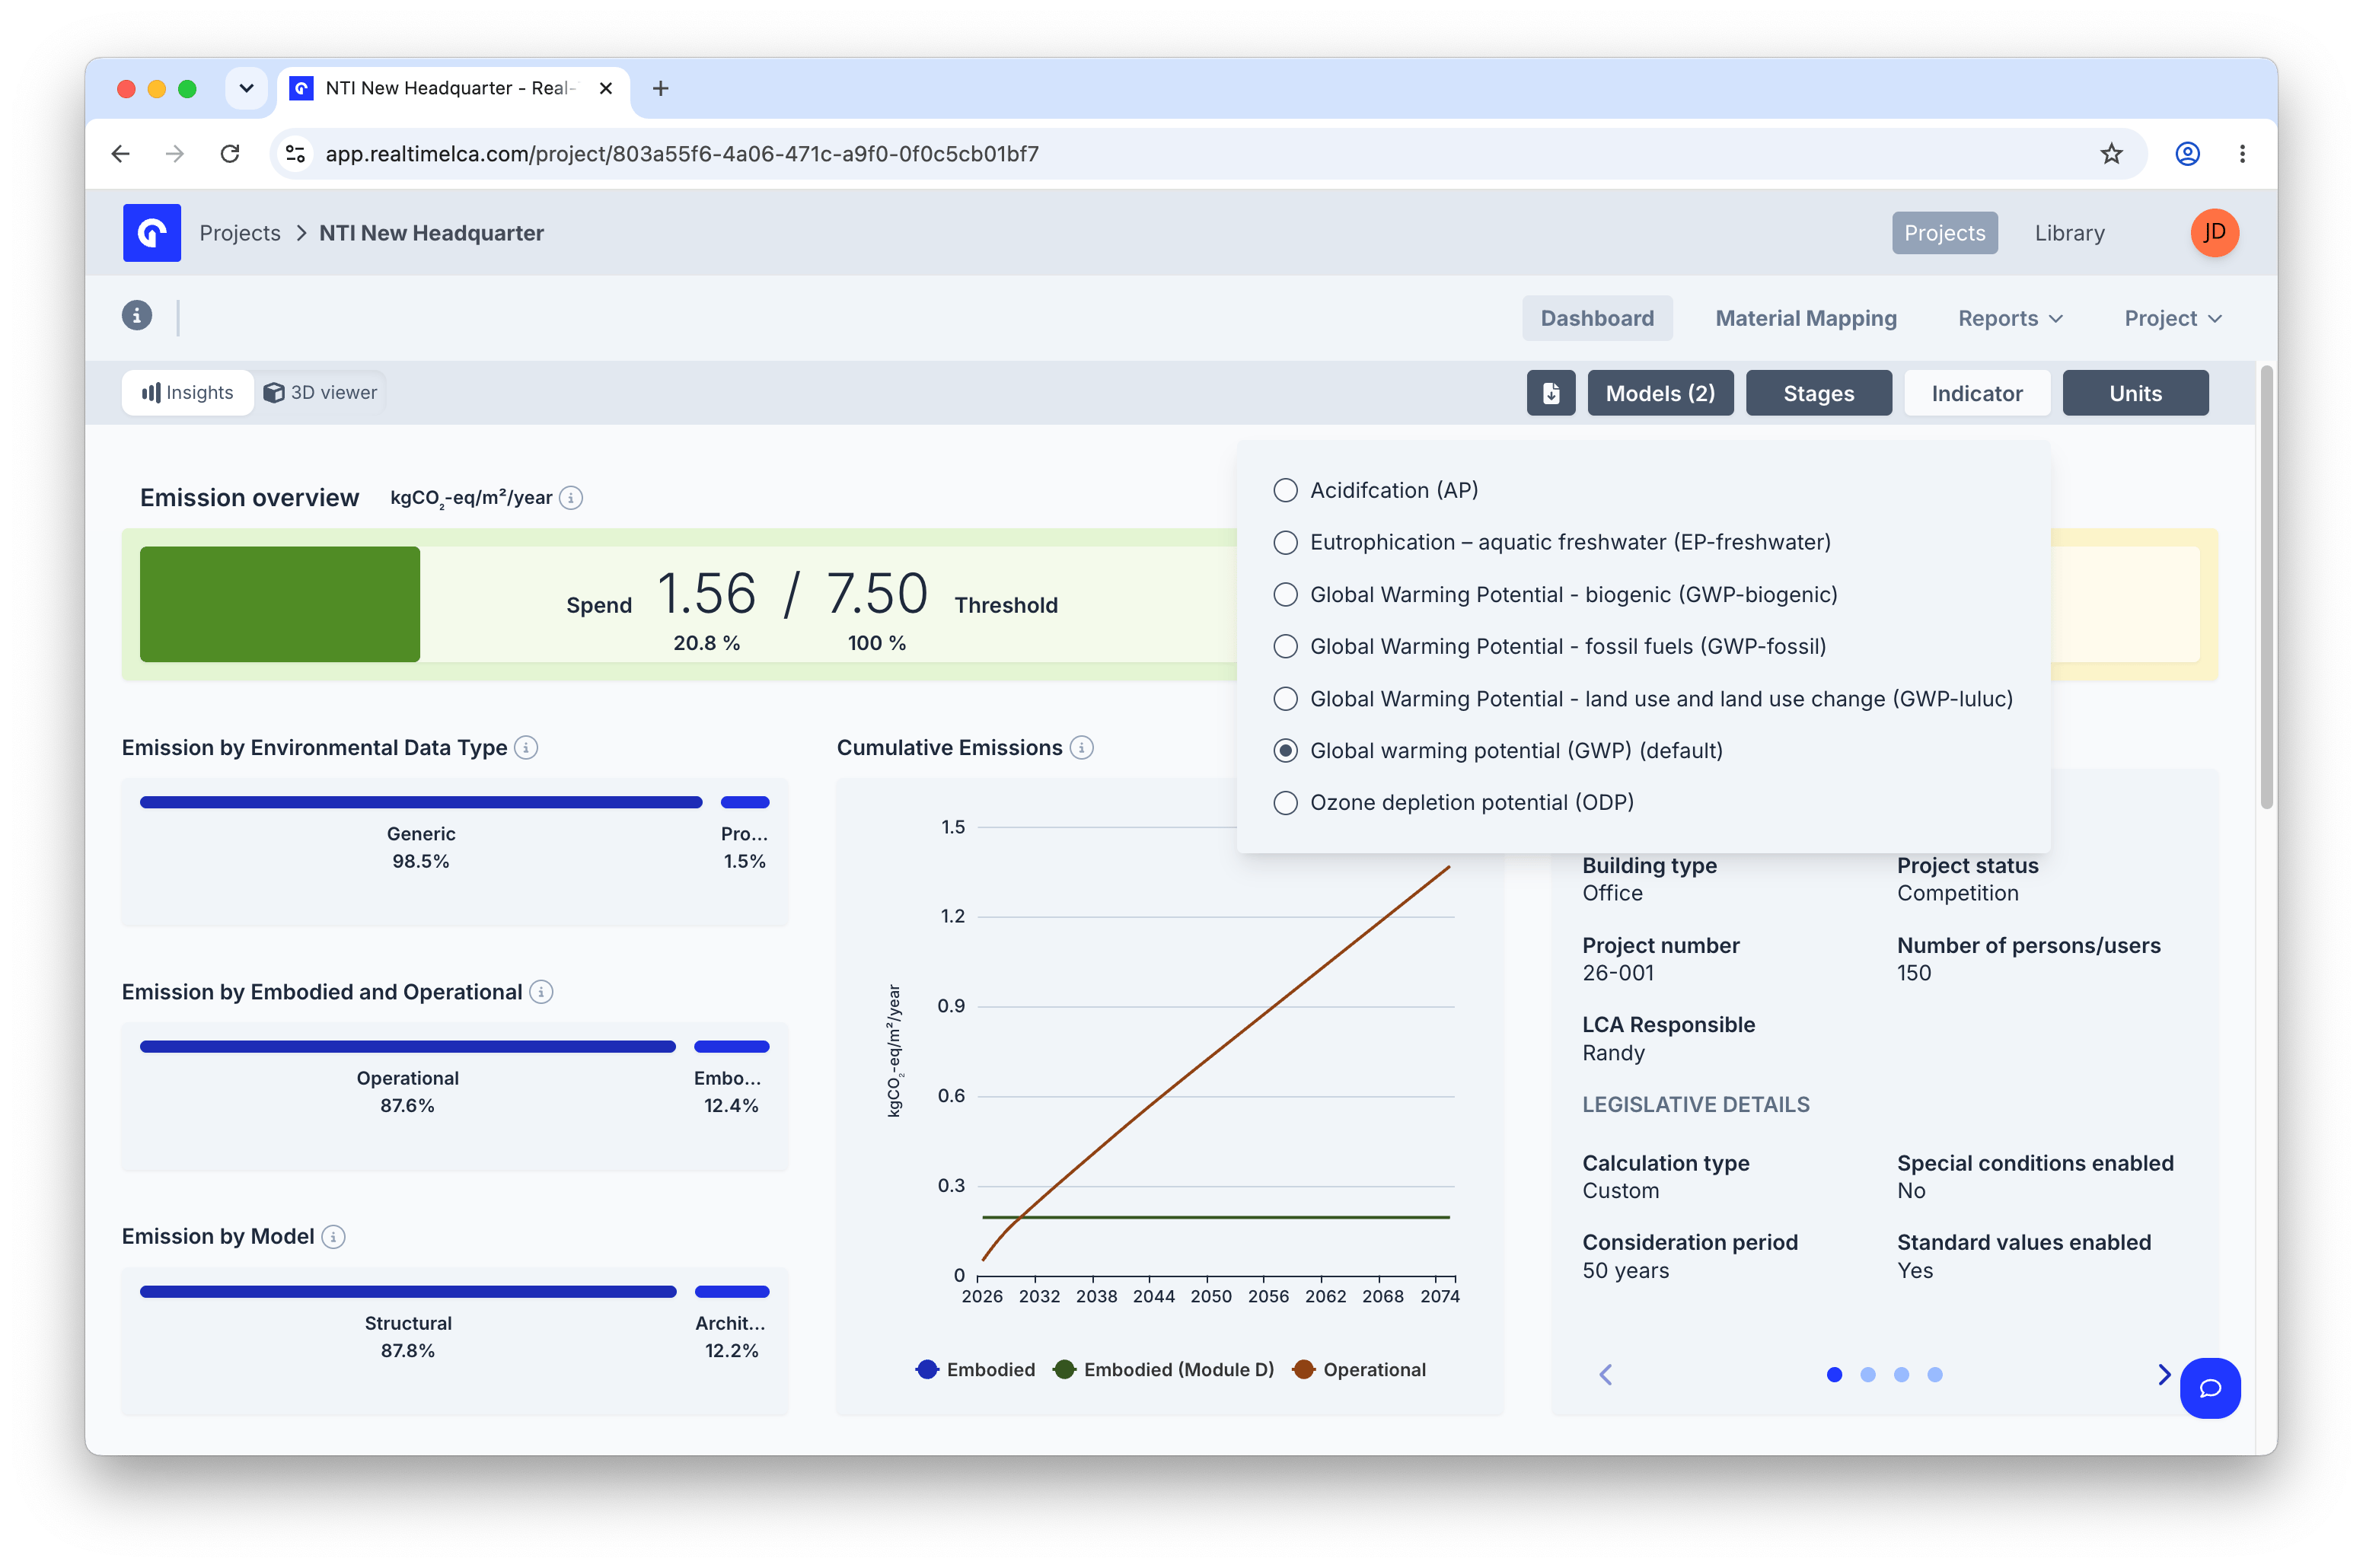Click the project info icon under the logo

(137, 316)
